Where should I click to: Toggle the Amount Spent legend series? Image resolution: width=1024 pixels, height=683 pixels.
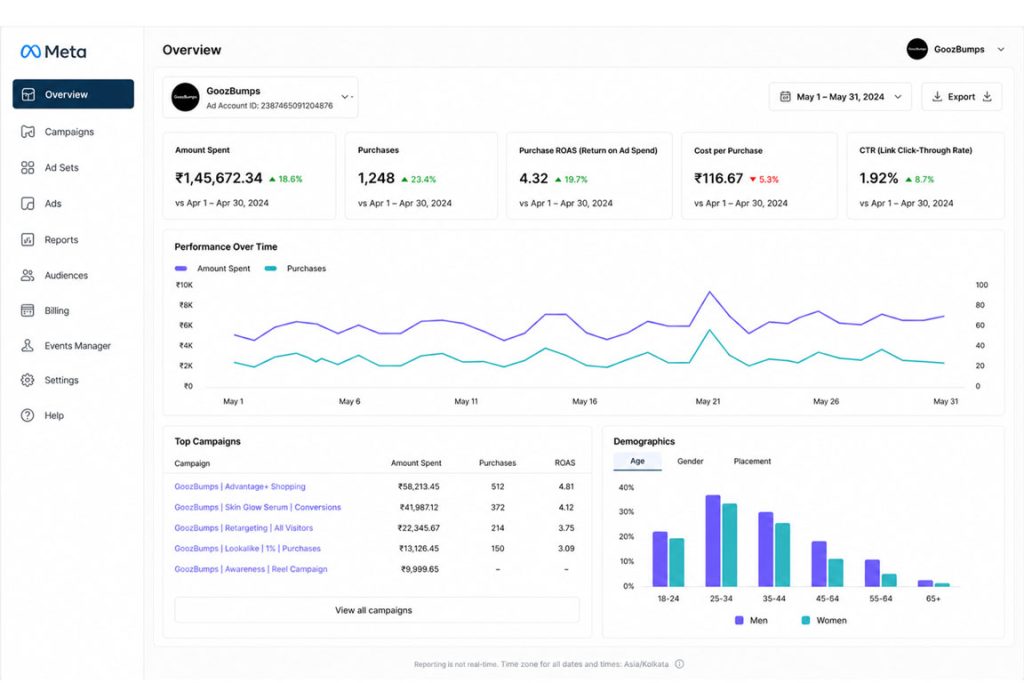click(x=212, y=268)
